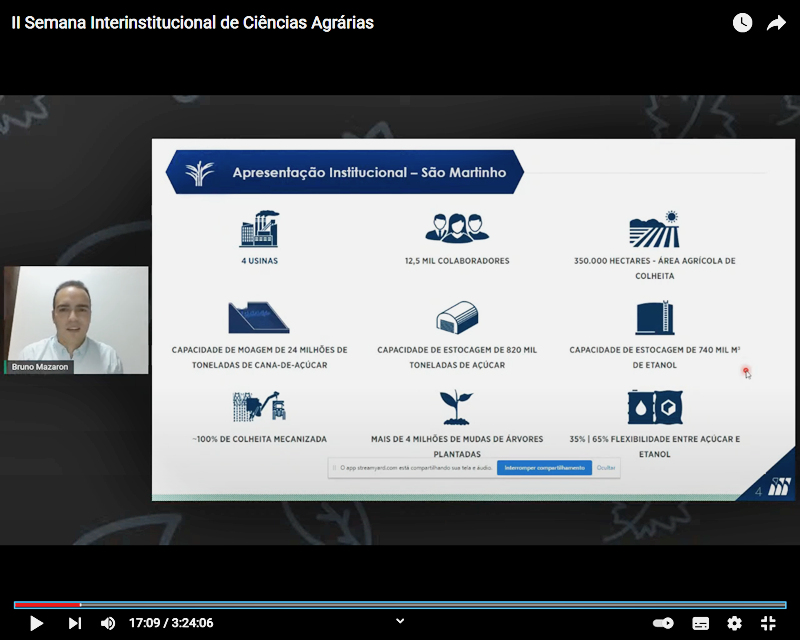Click the seedling sprout icon

click(x=457, y=407)
